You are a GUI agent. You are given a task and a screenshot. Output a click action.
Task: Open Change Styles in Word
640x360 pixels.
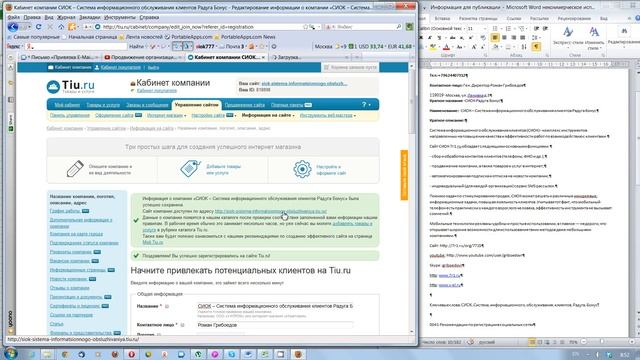tap(594, 37)
